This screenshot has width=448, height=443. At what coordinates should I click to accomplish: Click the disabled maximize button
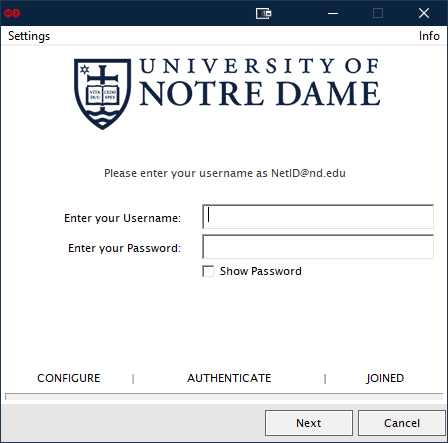(x=378, y=13)
